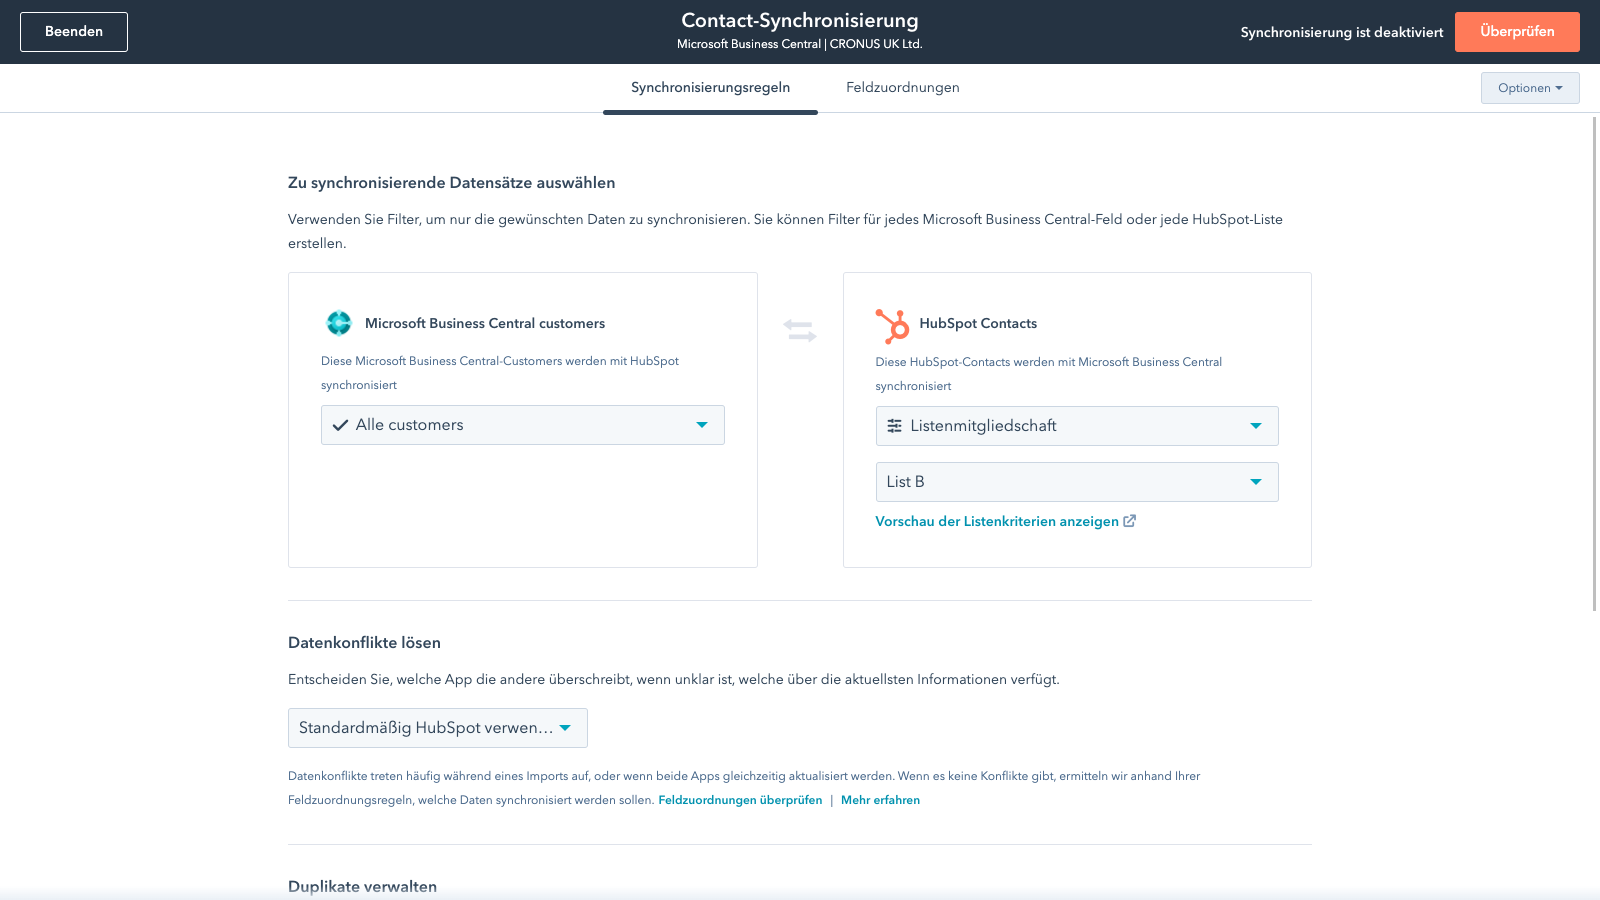Click the HubSpot sprocket logo icon
Screen dimensions: 1600x900
click(892, 325)
